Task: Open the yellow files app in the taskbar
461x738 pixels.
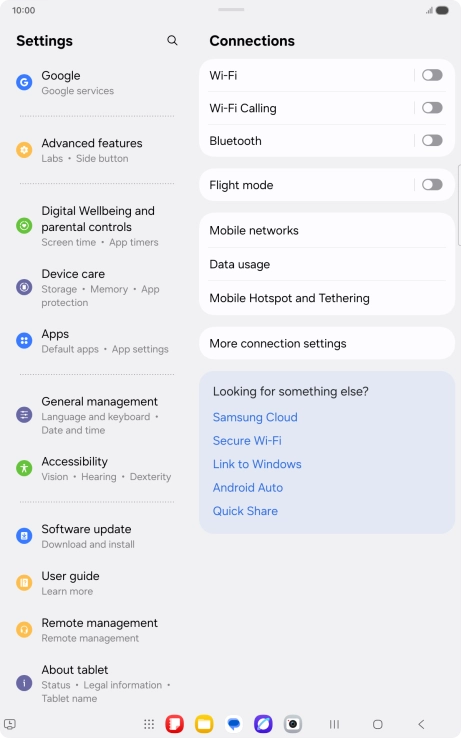Action: tap(204, 724)
